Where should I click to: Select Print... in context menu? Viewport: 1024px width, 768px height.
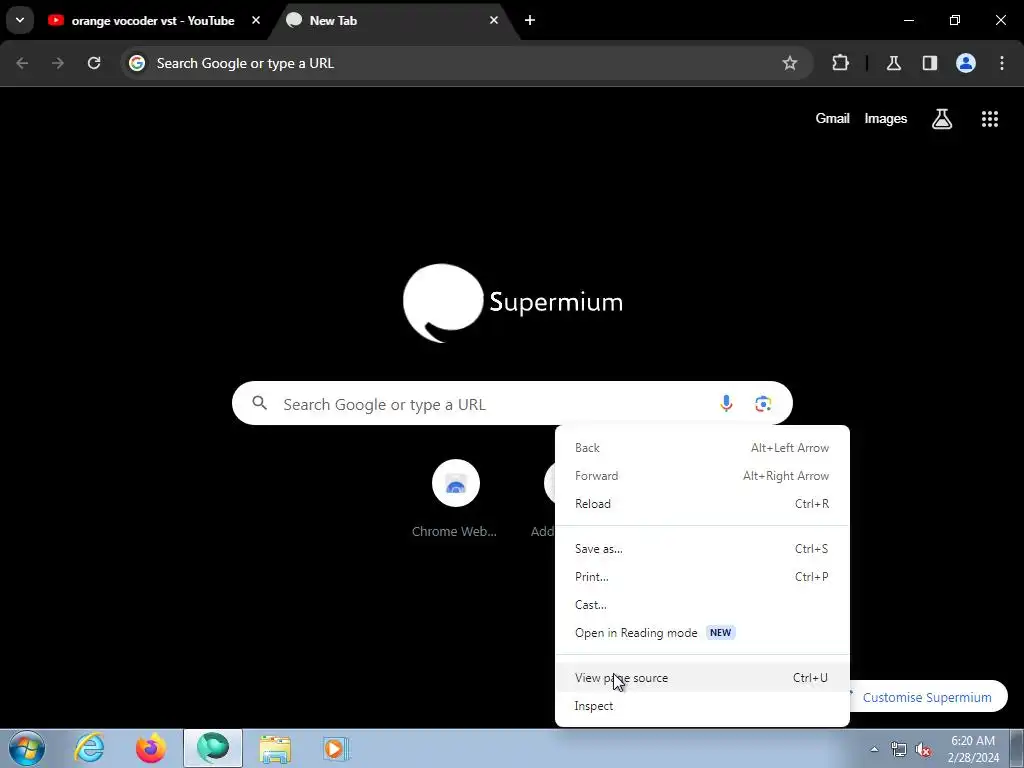click(x=702, y=577)
